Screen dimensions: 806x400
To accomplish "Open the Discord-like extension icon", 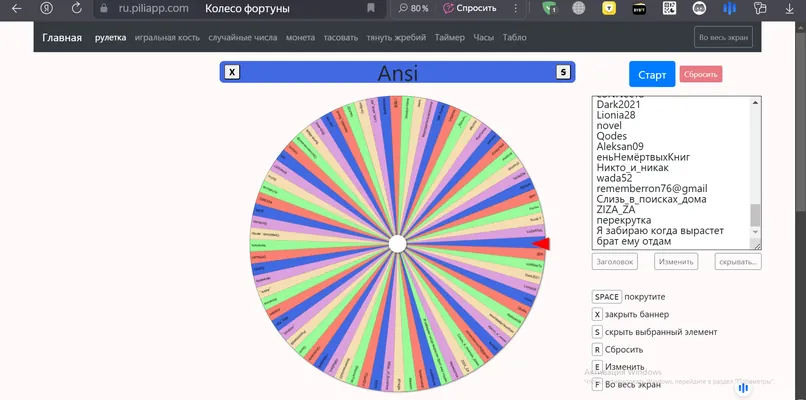I will (700, 8).
